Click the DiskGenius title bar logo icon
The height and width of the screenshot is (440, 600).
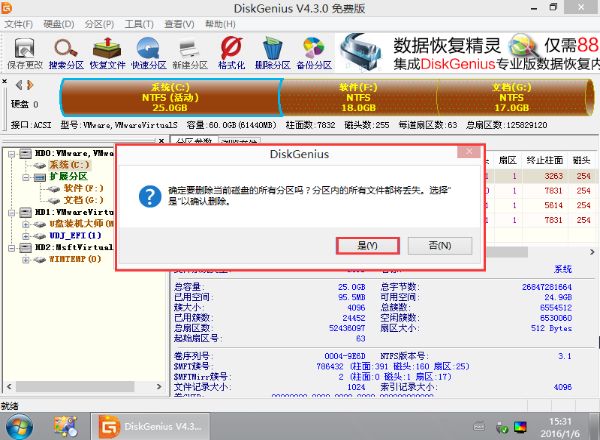tap(7, 8)
